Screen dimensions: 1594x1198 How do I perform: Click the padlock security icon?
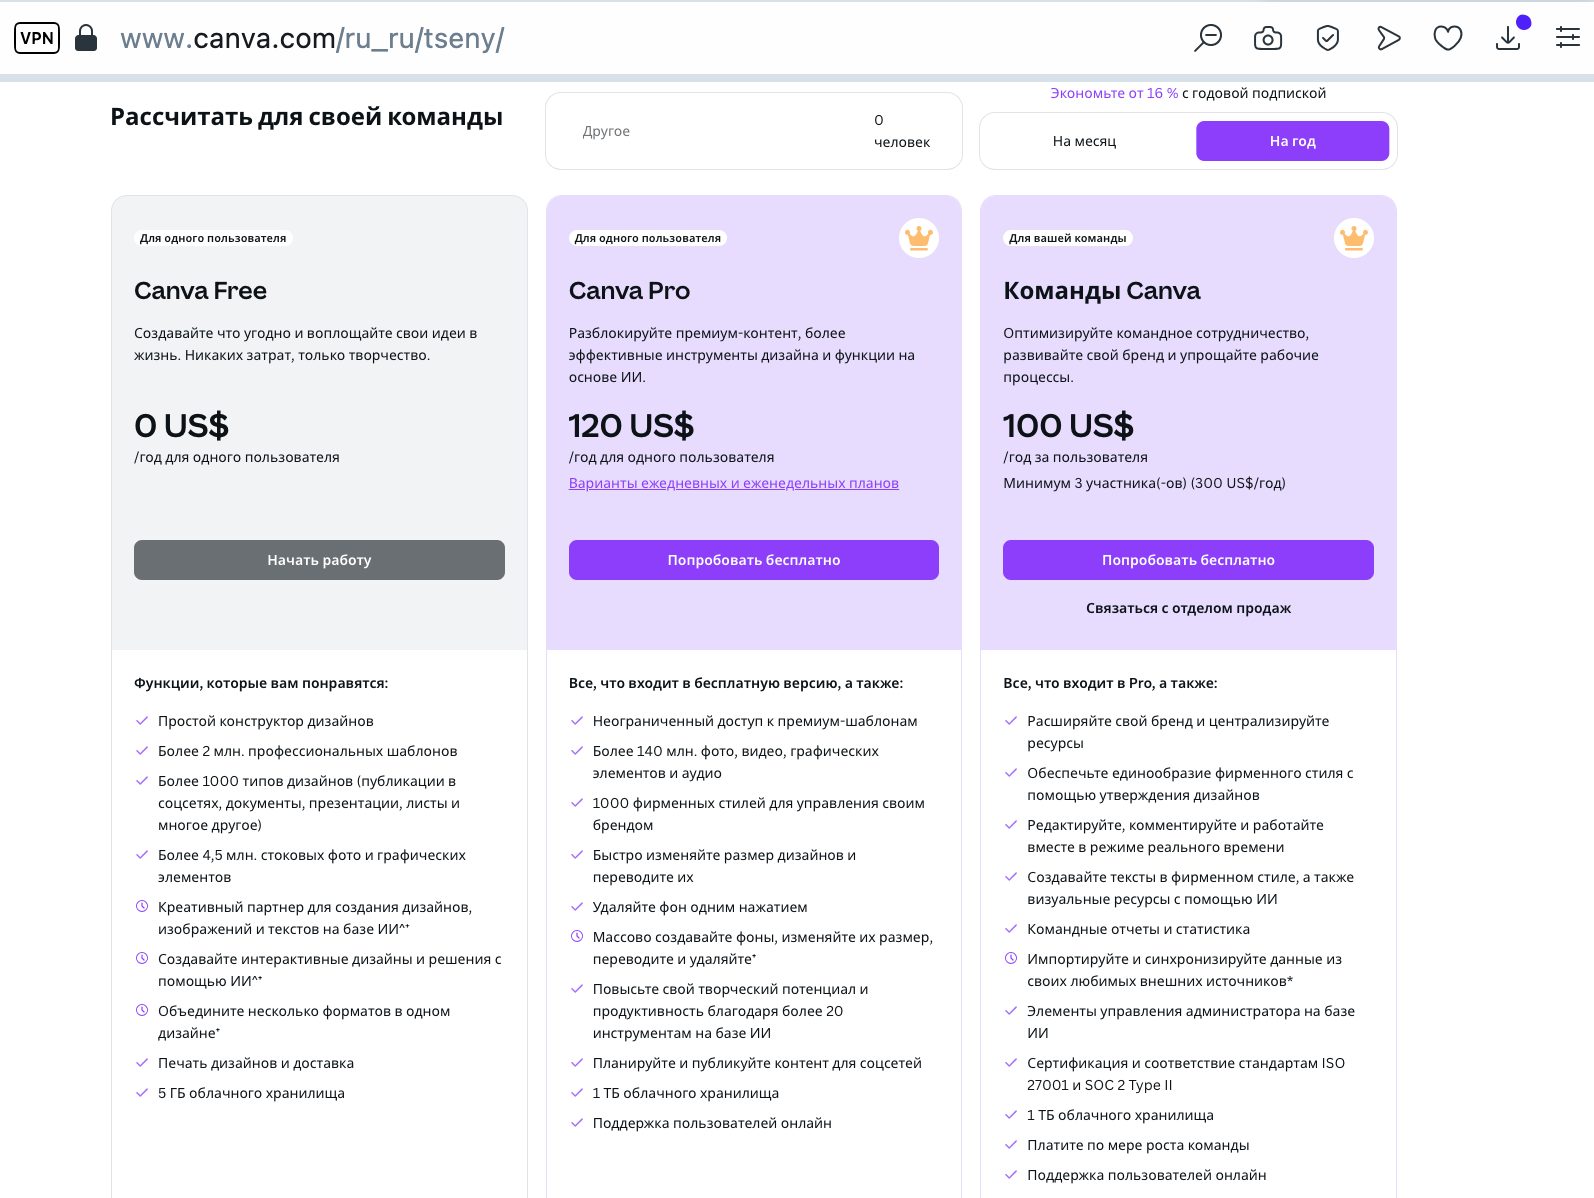click(87, 38)
